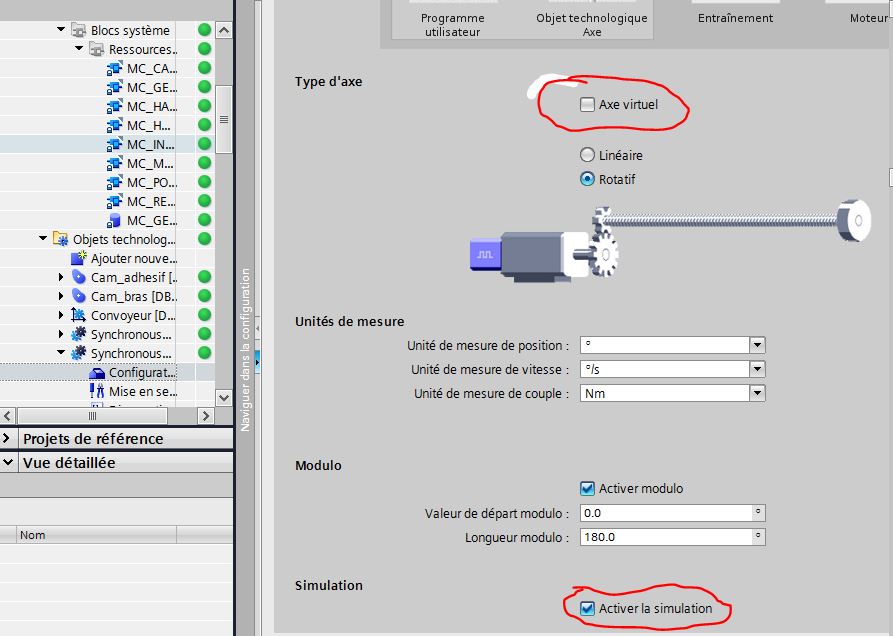The image size is (893, 636).
Task: Expand the Projets de référence panel
Action: coord(7,438)
